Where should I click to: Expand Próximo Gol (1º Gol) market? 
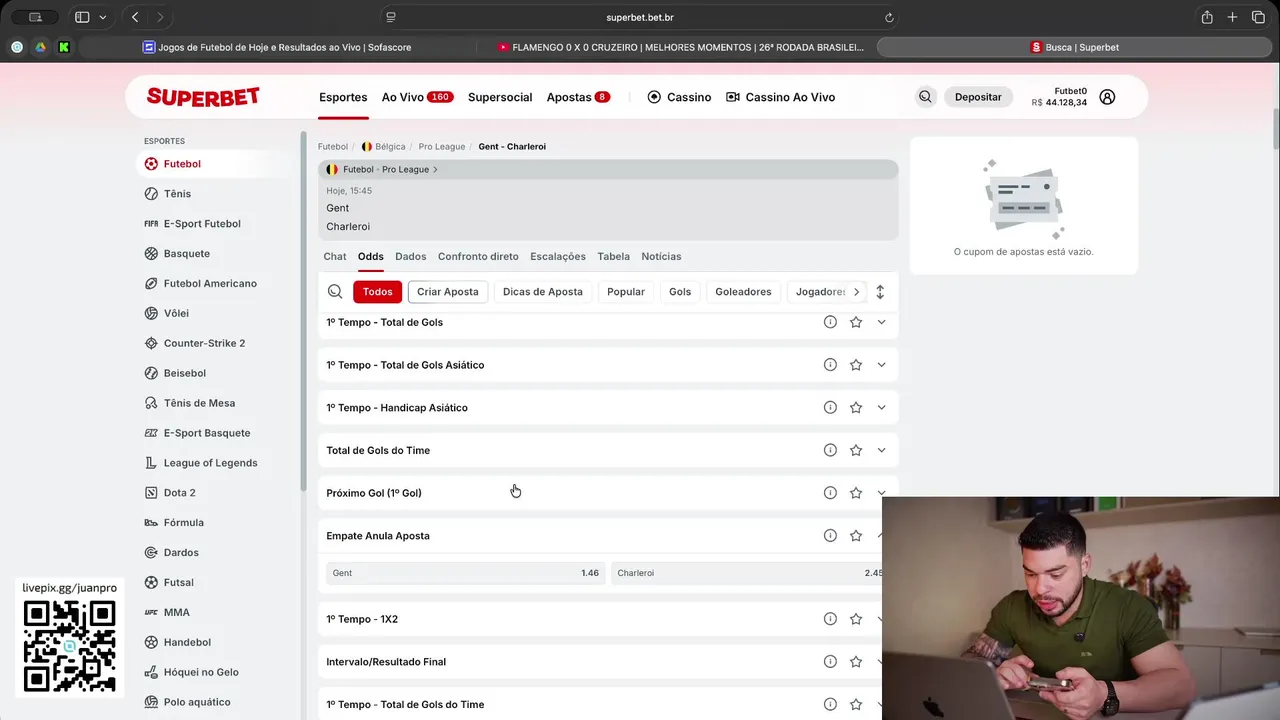coord(881,493)
